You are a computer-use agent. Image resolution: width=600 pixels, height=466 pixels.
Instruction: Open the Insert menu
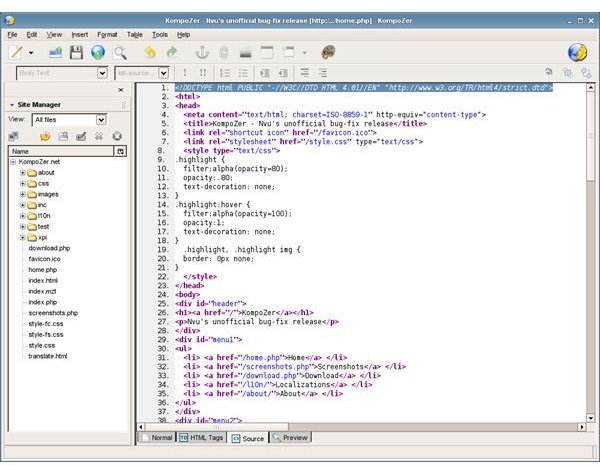click(x=80, y=35)
